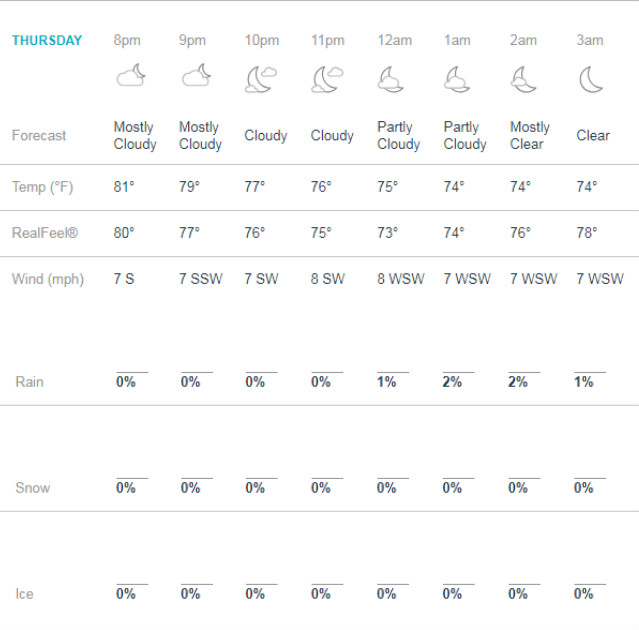The height and width of the screenshot is (630, 639).
Task: Click the 9pm mostly cloudy moon icon
Action: 196,75
